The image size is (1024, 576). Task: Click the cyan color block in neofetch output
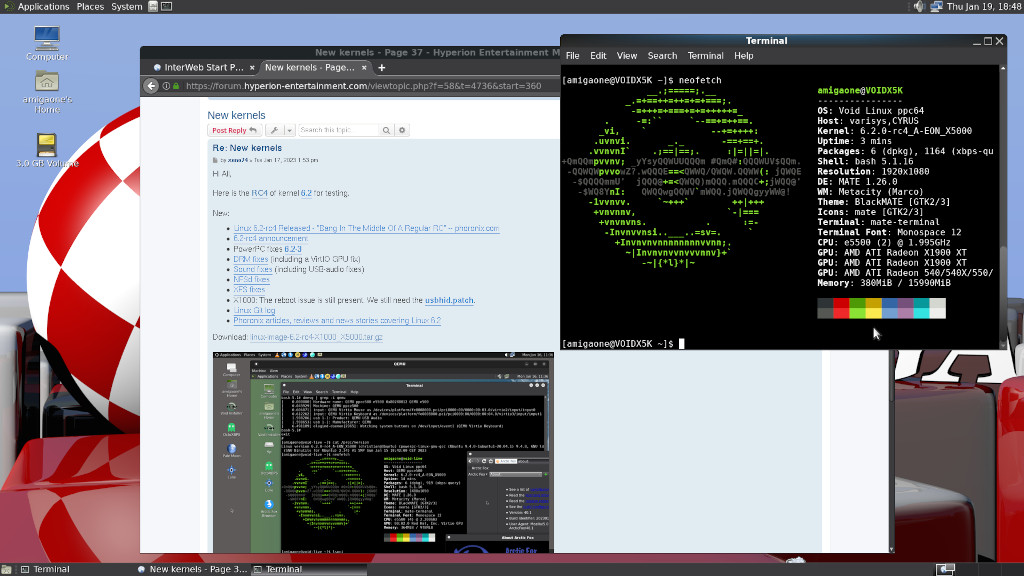click(921, 308)
